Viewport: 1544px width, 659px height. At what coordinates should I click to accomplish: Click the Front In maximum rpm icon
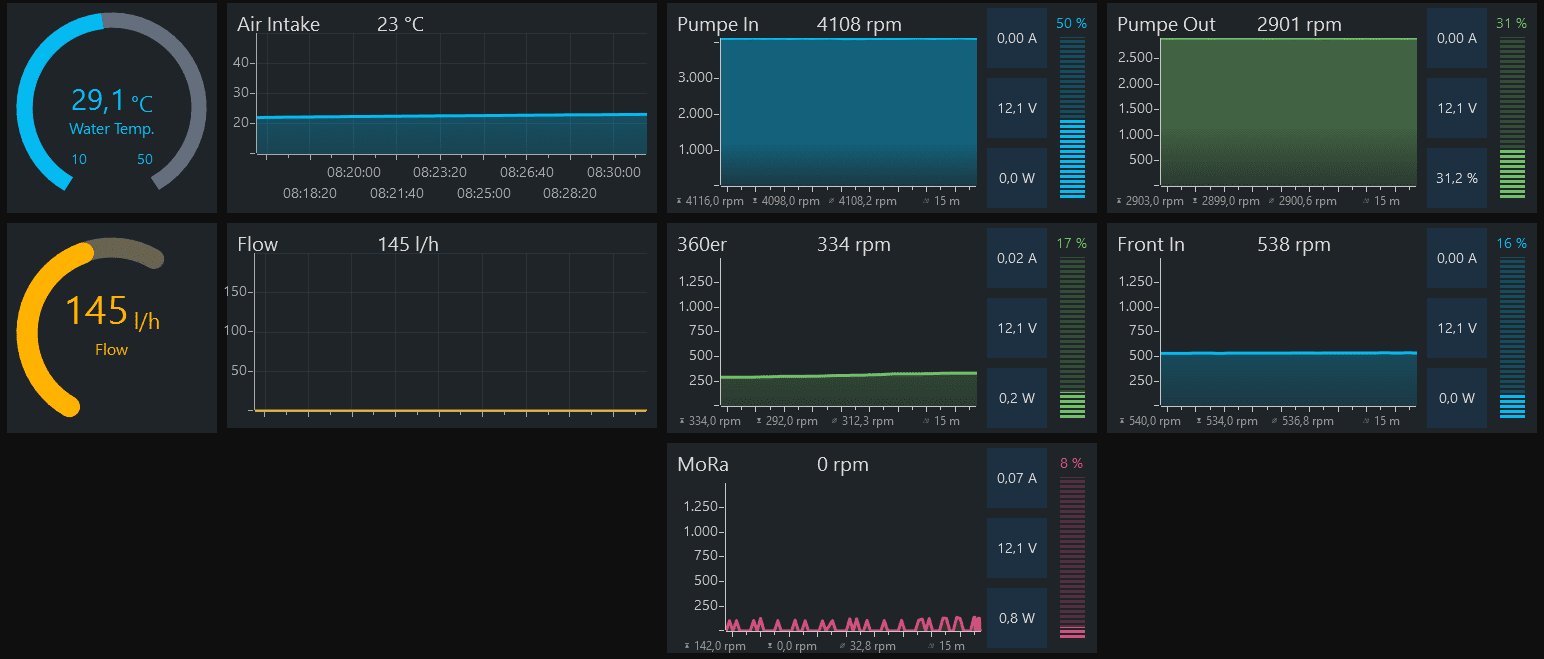click(1120, 421)
